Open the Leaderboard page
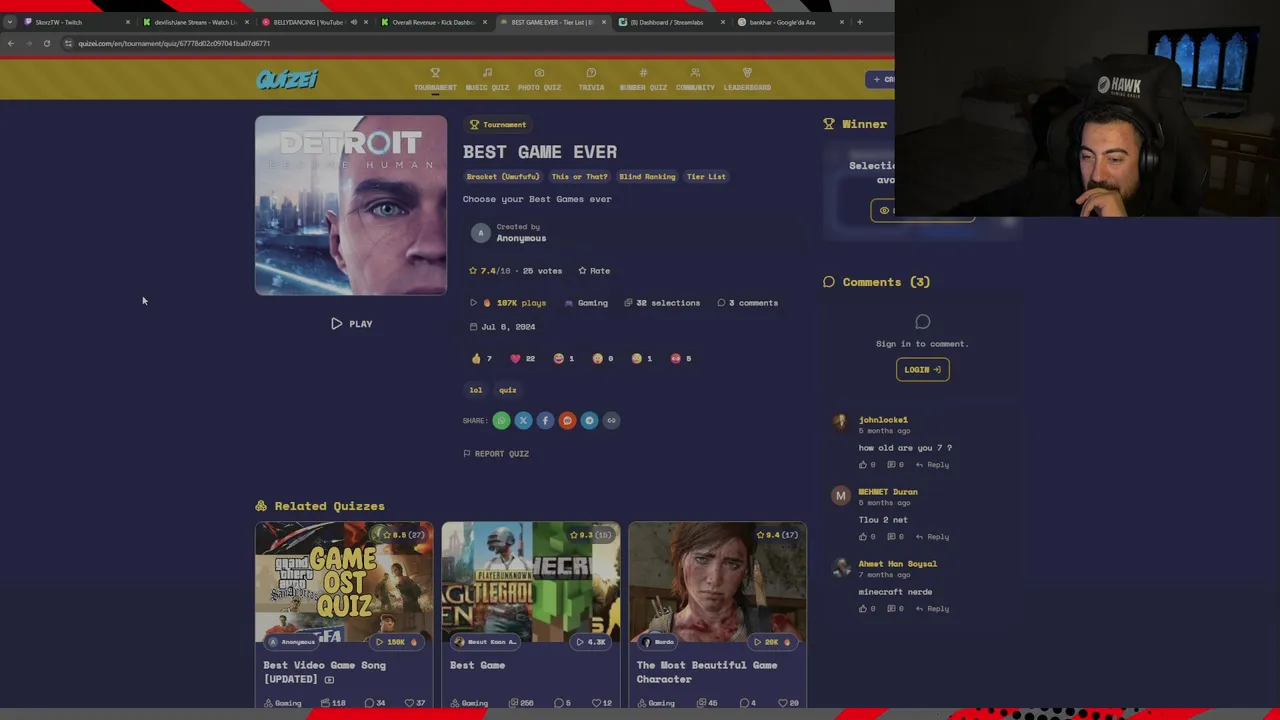This screenshot has height=720, width=1280. tap(747, 79)
